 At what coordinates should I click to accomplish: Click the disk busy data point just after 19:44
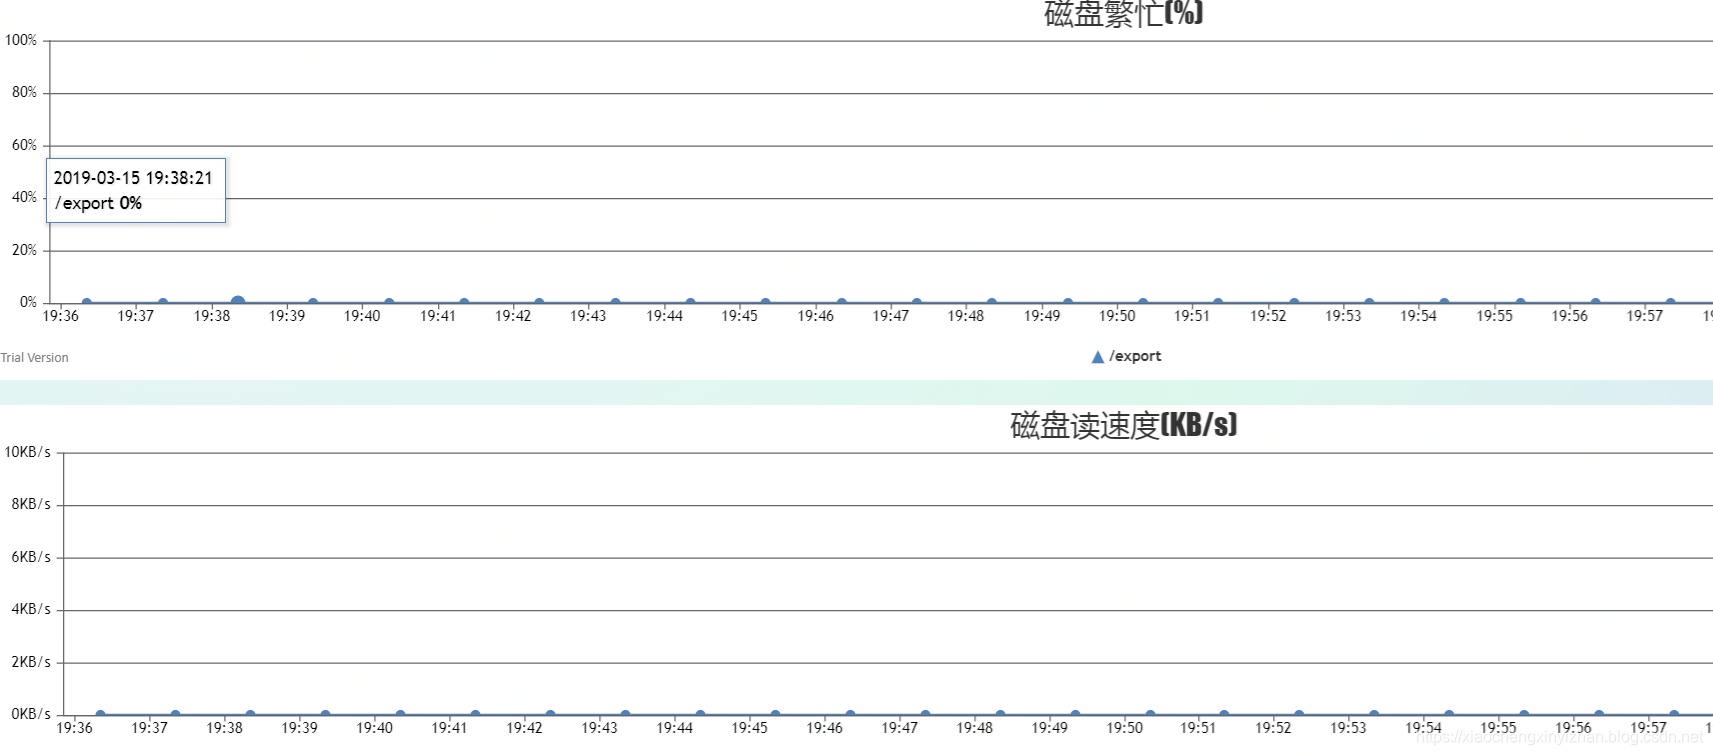690,302
